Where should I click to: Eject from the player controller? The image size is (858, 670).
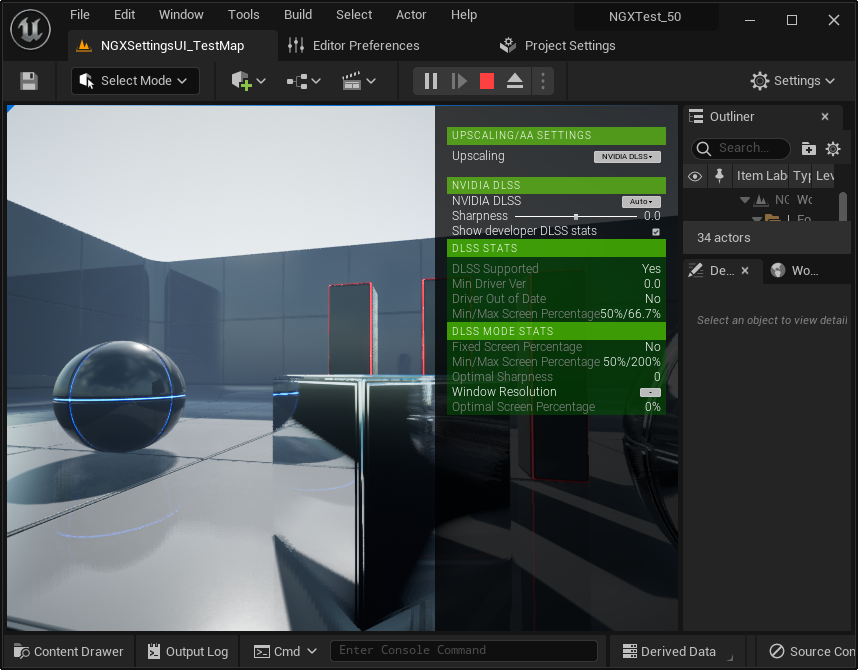point(515,81)
